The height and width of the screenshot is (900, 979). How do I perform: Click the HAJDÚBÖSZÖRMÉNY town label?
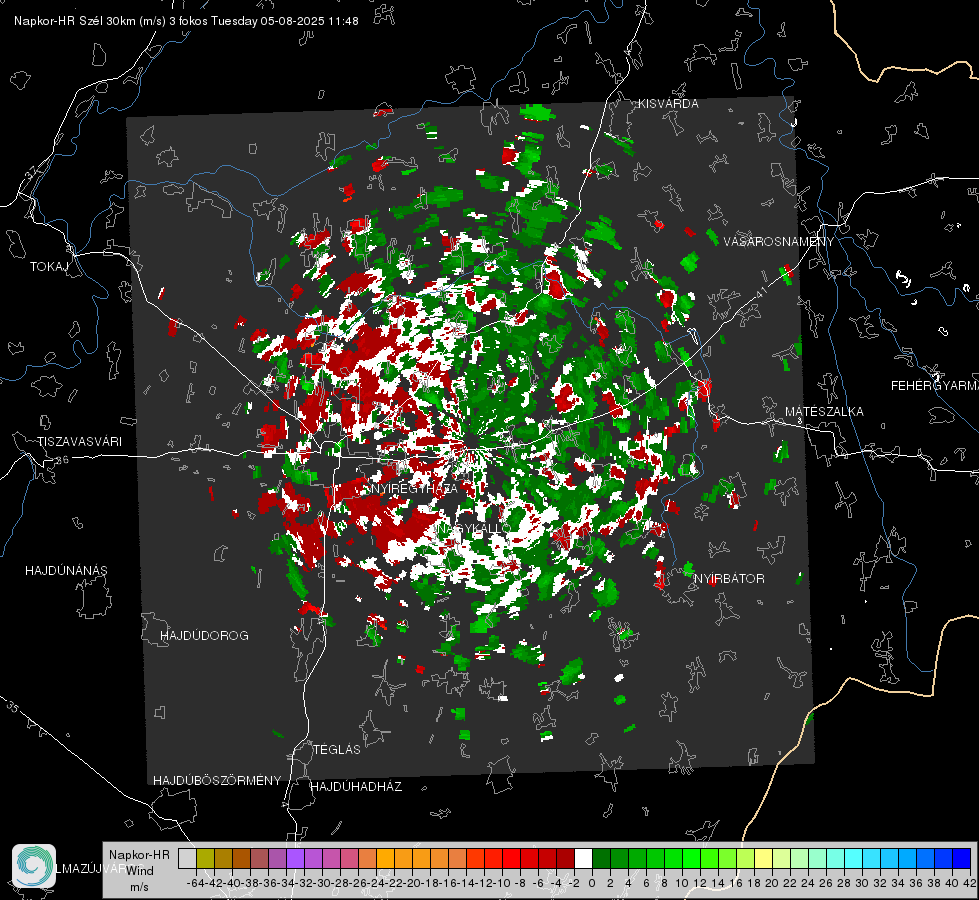click(217, 781)
